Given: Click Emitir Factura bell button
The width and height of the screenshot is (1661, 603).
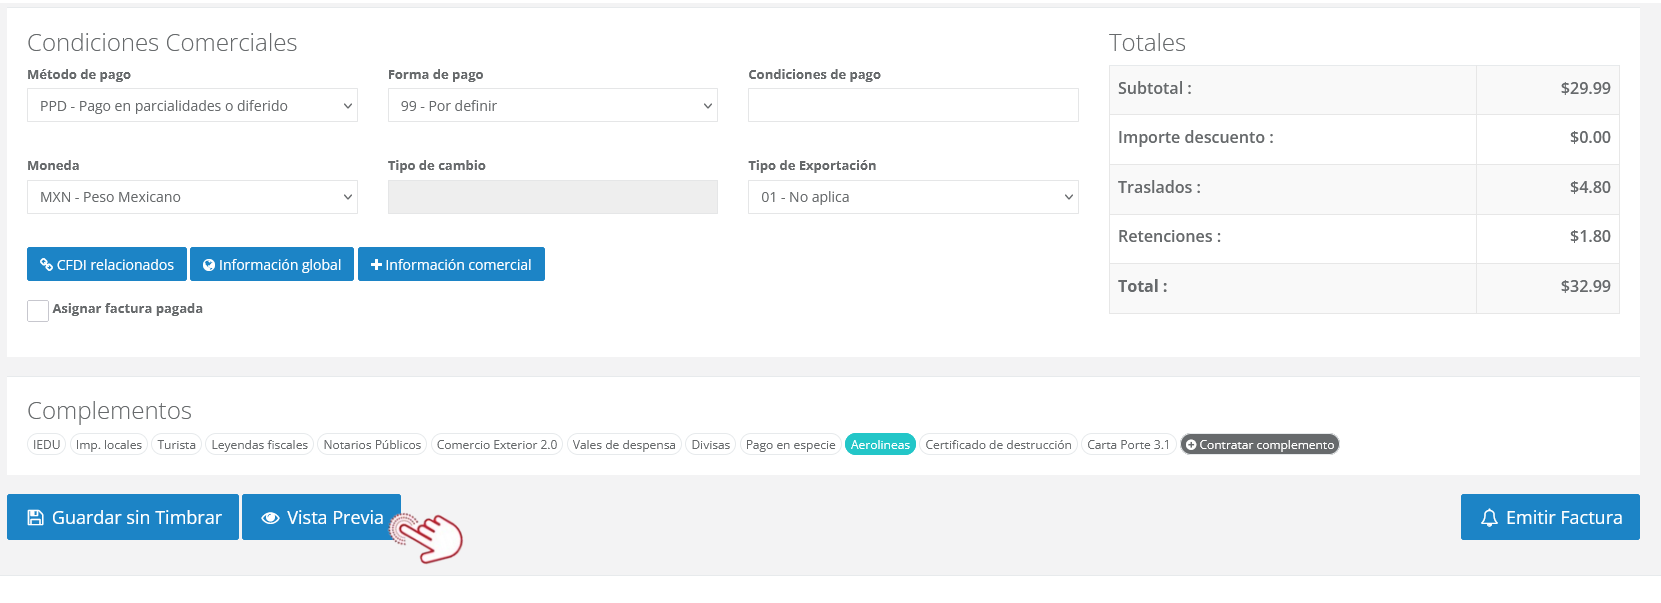Looking at the screenshot, I should coord(1550,517).
